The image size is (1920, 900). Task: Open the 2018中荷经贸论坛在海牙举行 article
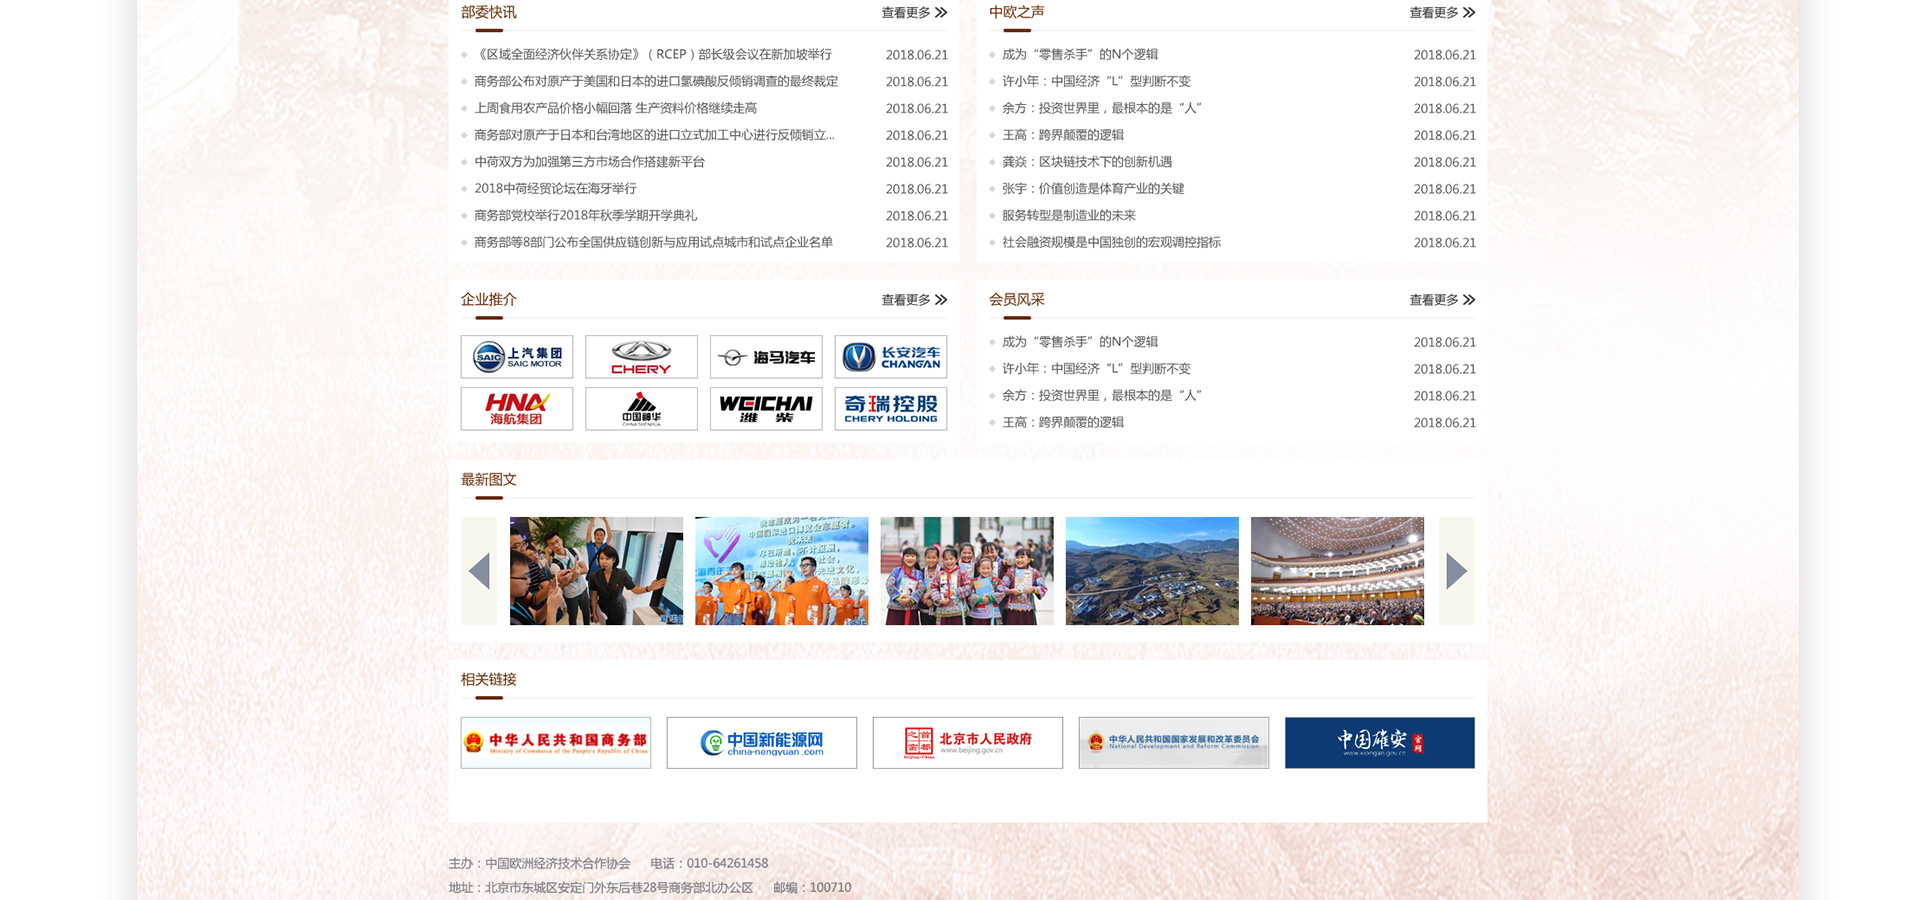tap(555, 189)
